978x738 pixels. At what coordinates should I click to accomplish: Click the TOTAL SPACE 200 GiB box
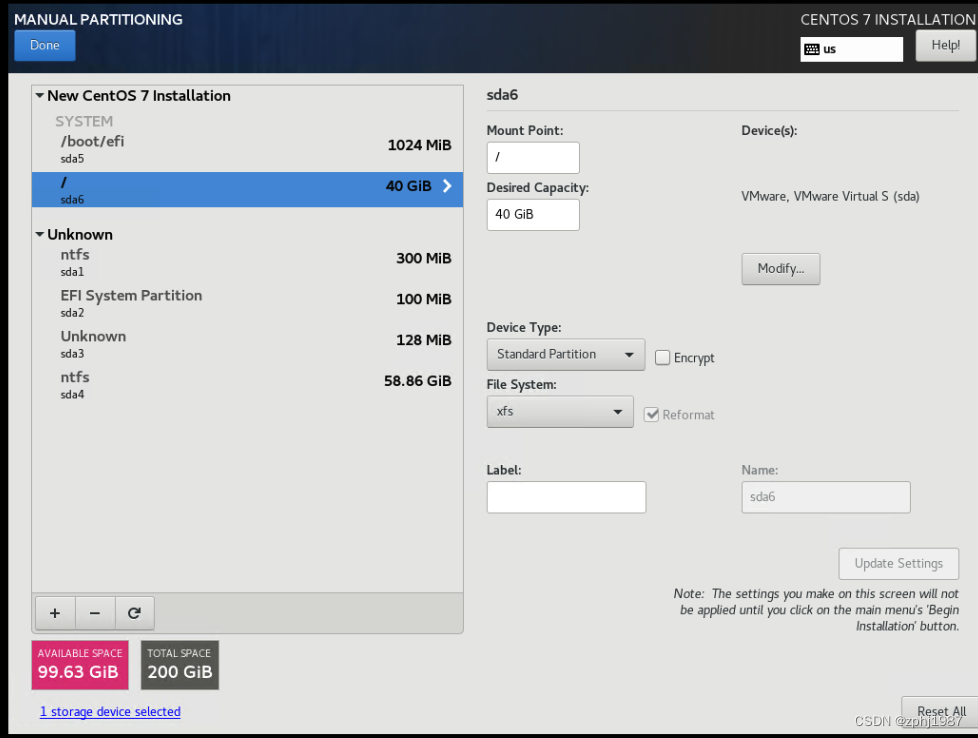coord(180,665)
